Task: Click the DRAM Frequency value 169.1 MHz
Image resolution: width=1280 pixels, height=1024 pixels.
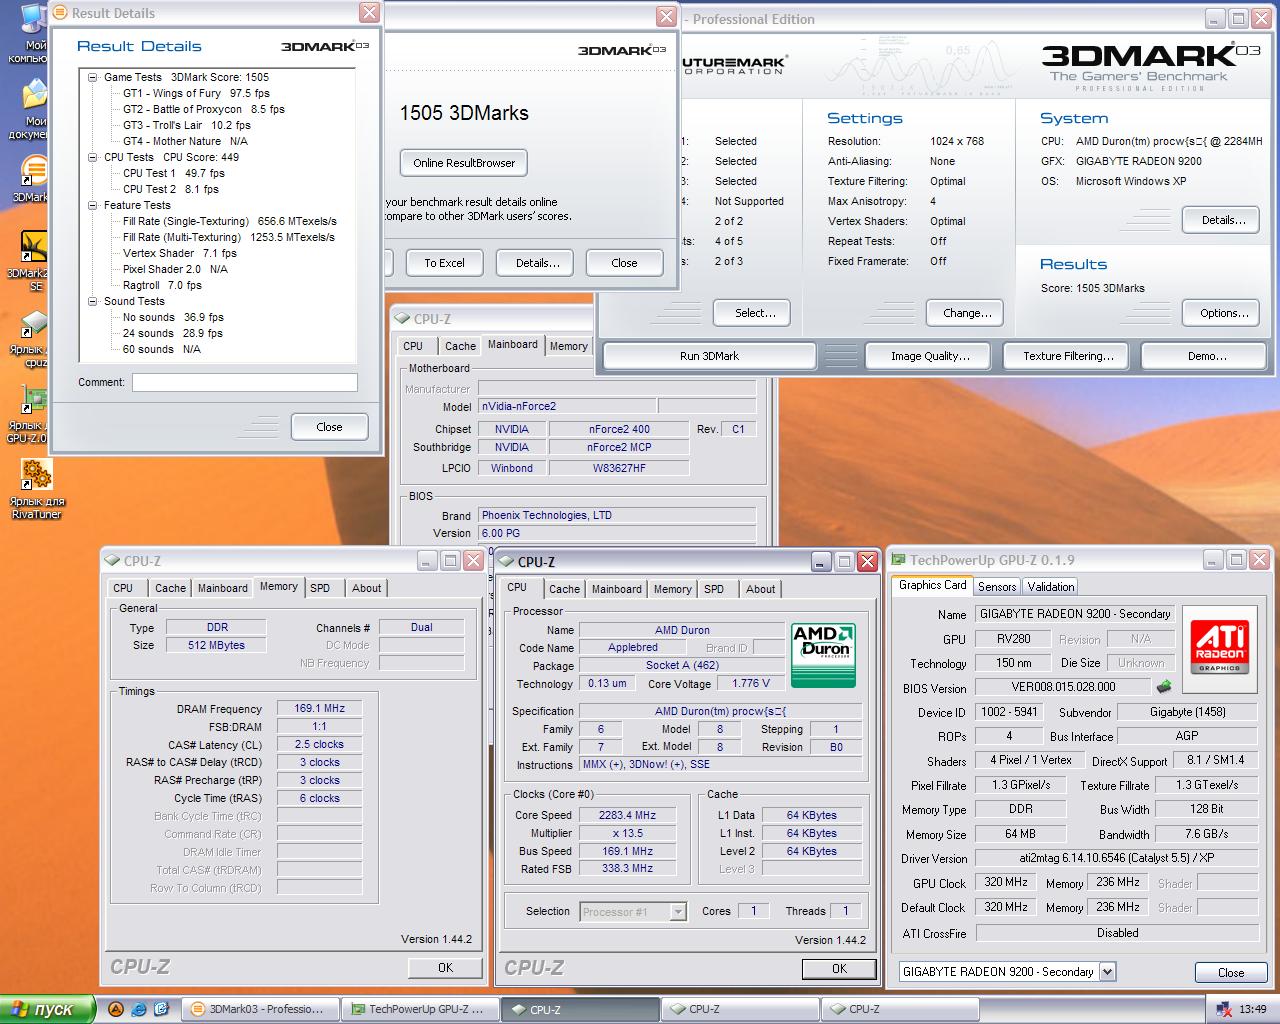Action: [x=319, y=708]
